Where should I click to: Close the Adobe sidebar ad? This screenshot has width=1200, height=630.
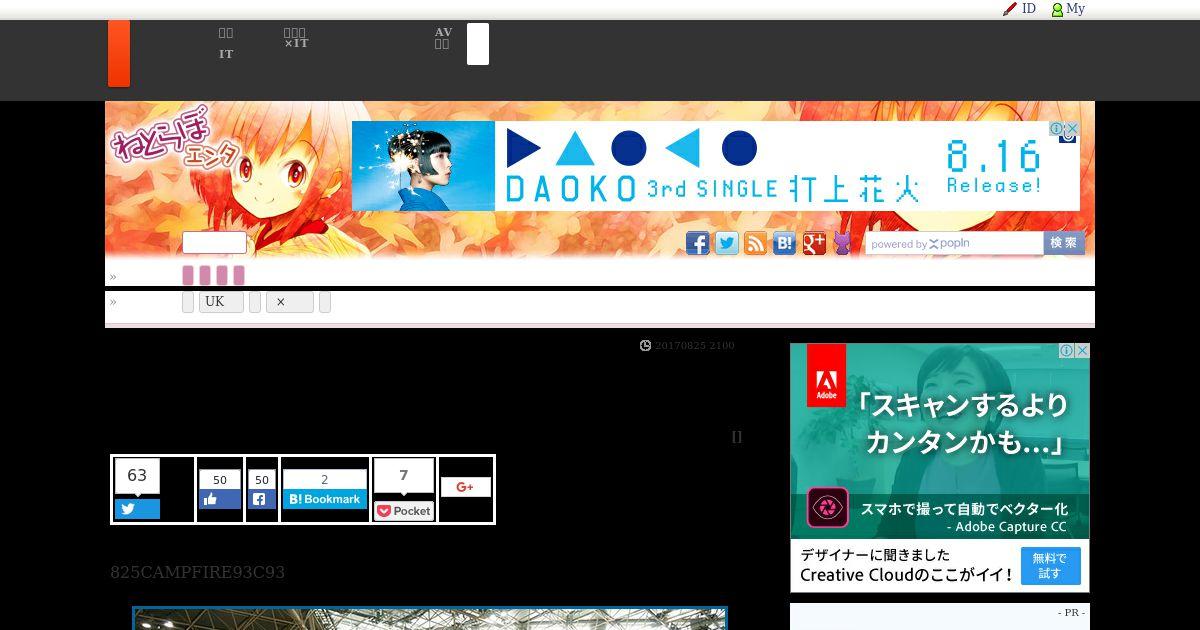tap(1082, 351)
